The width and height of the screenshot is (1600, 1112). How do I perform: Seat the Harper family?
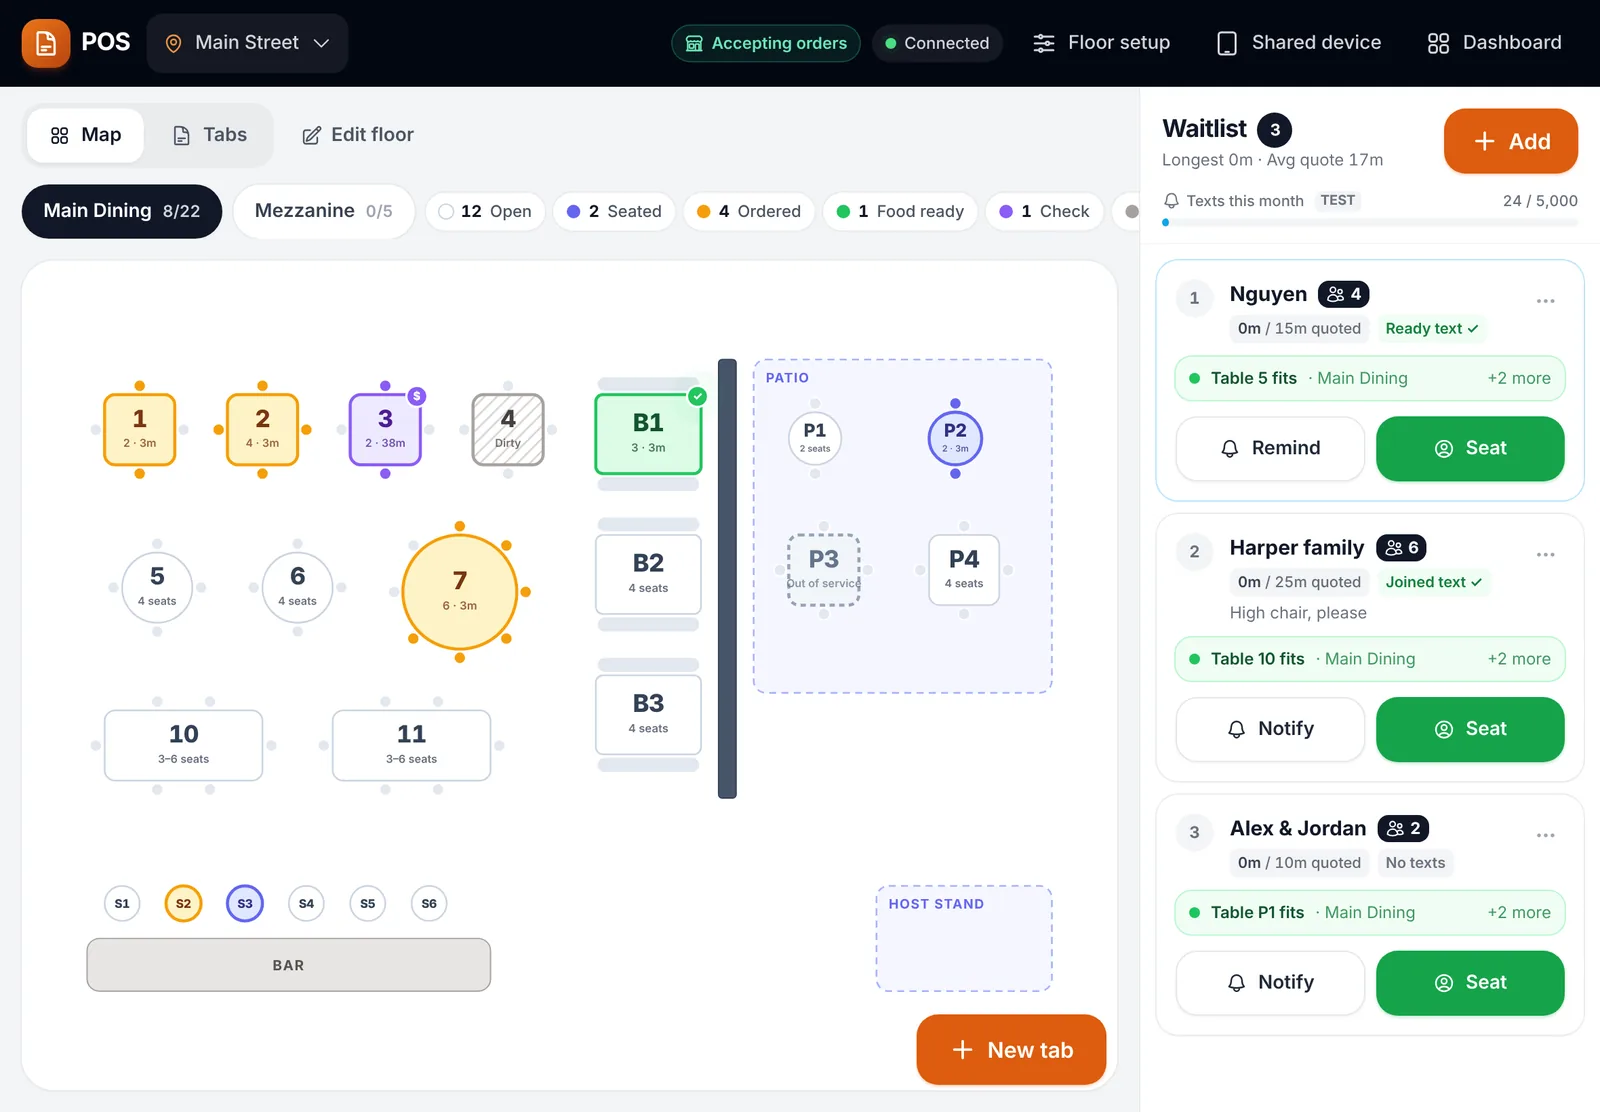(x=1470, y=729)
